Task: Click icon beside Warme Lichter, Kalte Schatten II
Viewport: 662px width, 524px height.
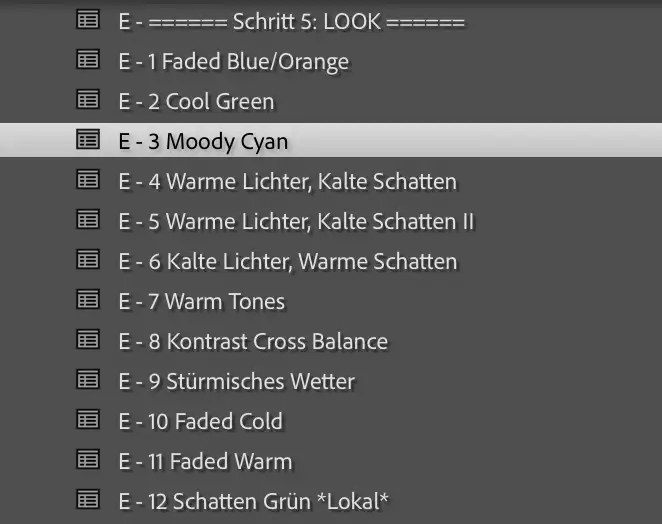Action: click(88, 219)
